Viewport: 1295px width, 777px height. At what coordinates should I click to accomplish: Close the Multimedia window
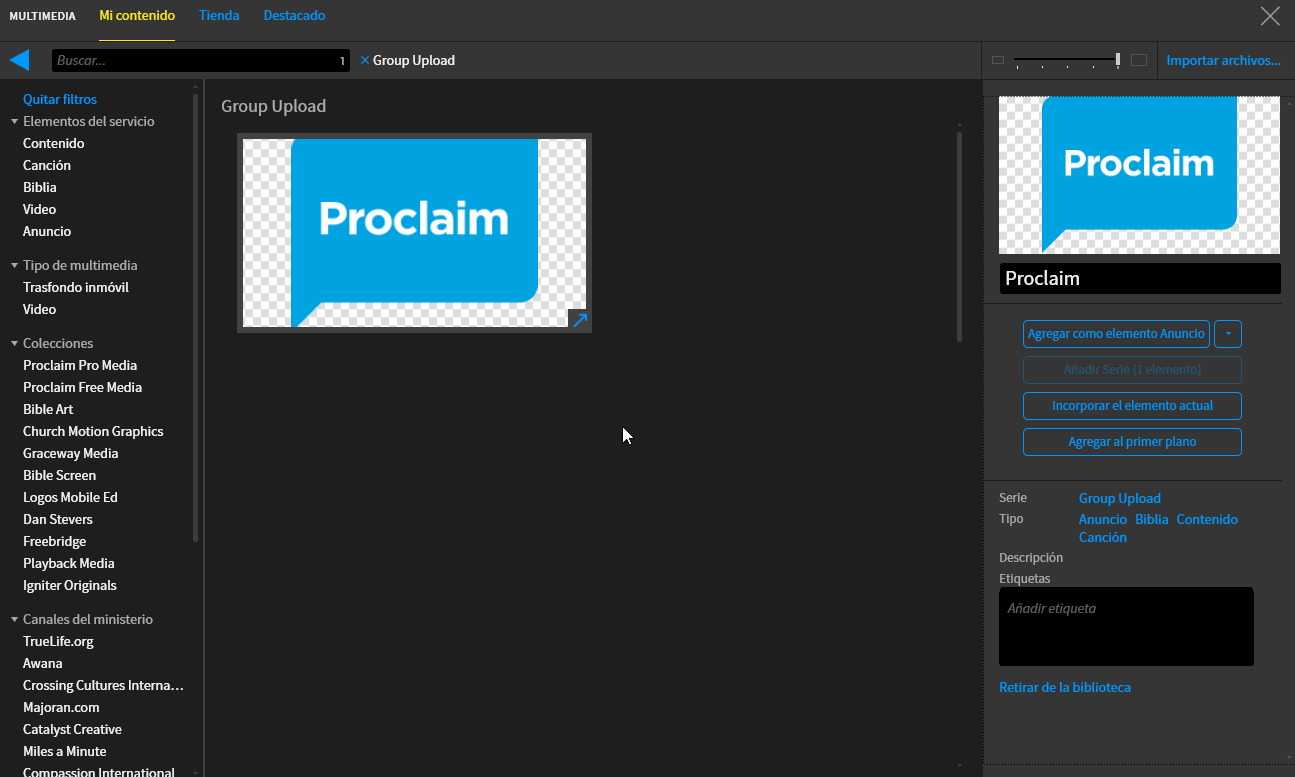(x=1270, y=15)
